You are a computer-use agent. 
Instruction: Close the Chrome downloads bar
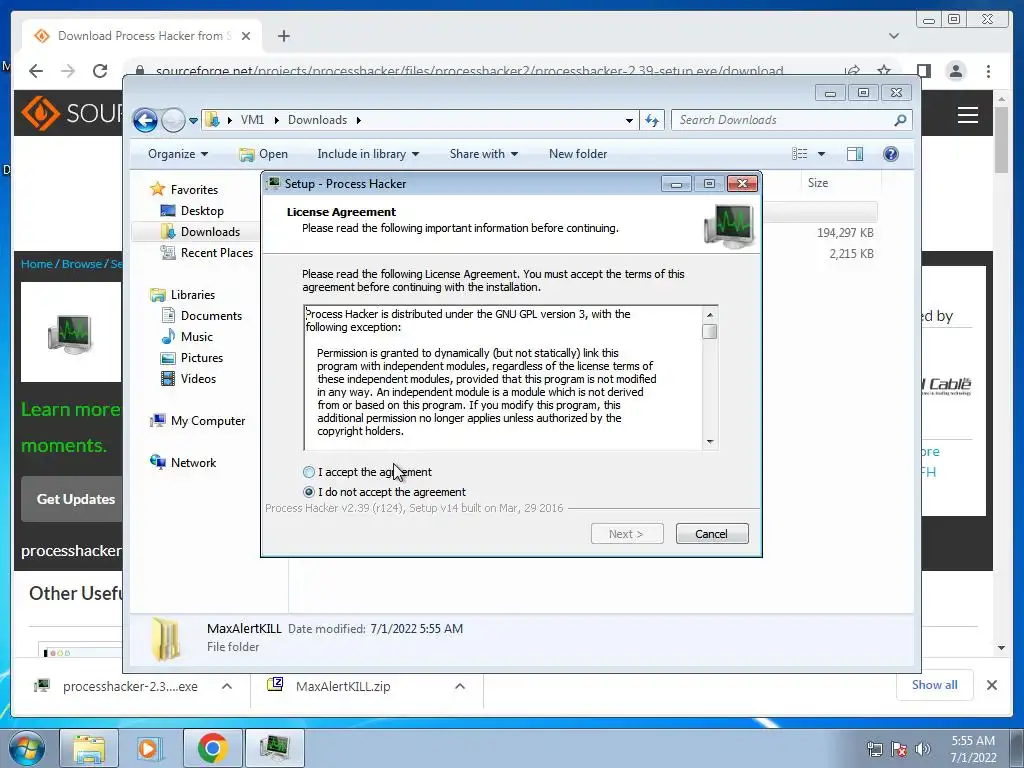coord(991,685)
